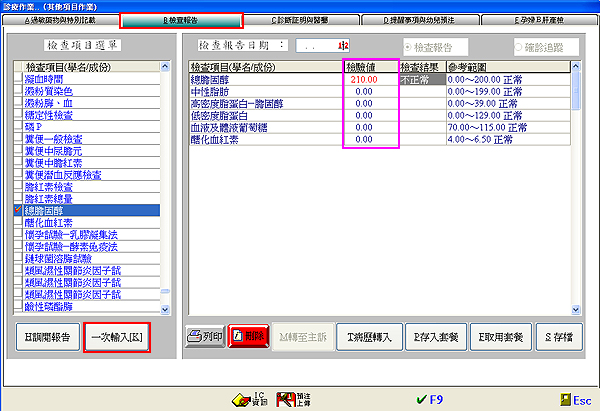Click the Esc exit icon
This screenshot has width=600, height=411.
563,399
